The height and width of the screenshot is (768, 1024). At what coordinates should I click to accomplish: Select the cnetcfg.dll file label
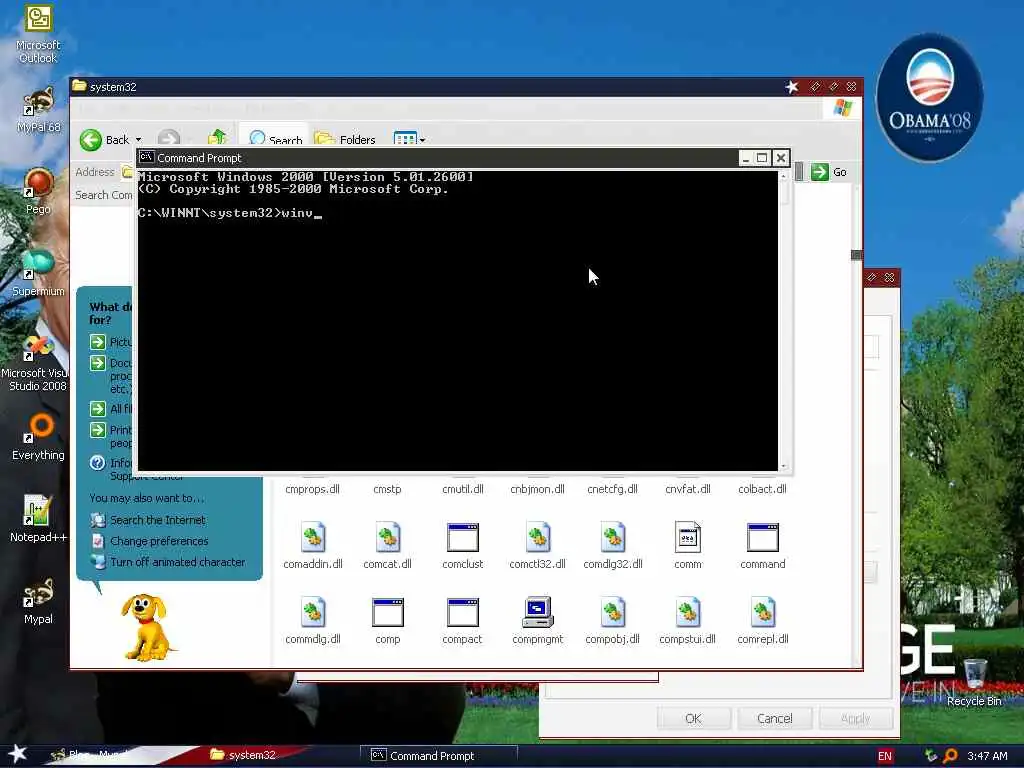coord(612,489)
